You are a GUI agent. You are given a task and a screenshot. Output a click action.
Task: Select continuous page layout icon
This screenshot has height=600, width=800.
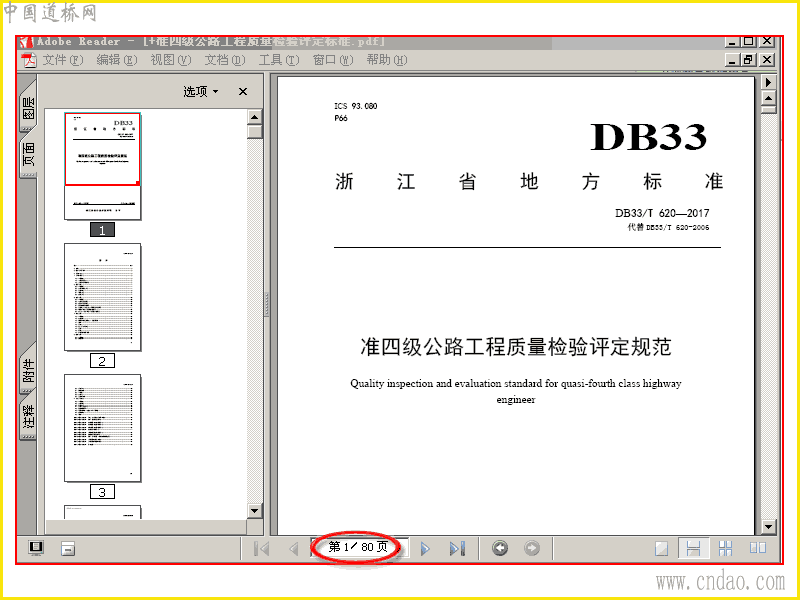tap(693, 548)
